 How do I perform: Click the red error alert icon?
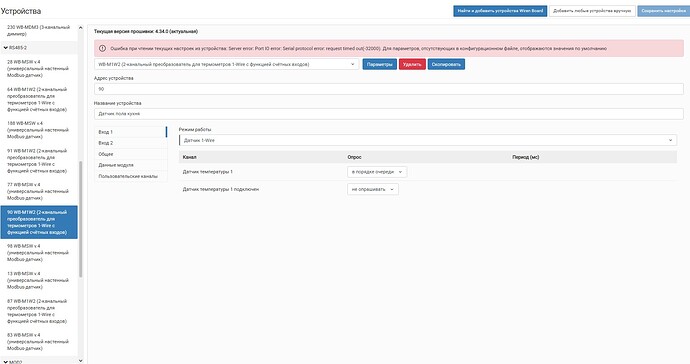(x=103, y=48)
